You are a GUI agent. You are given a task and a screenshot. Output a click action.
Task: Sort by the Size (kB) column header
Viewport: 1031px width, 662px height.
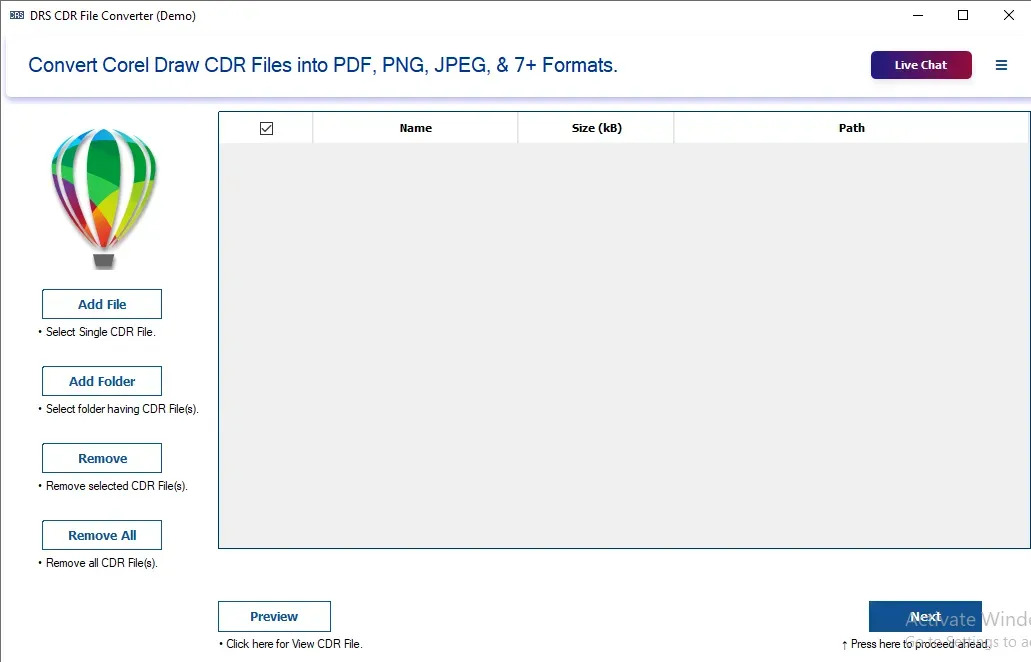pyautogui.click(x=596, y=128)
